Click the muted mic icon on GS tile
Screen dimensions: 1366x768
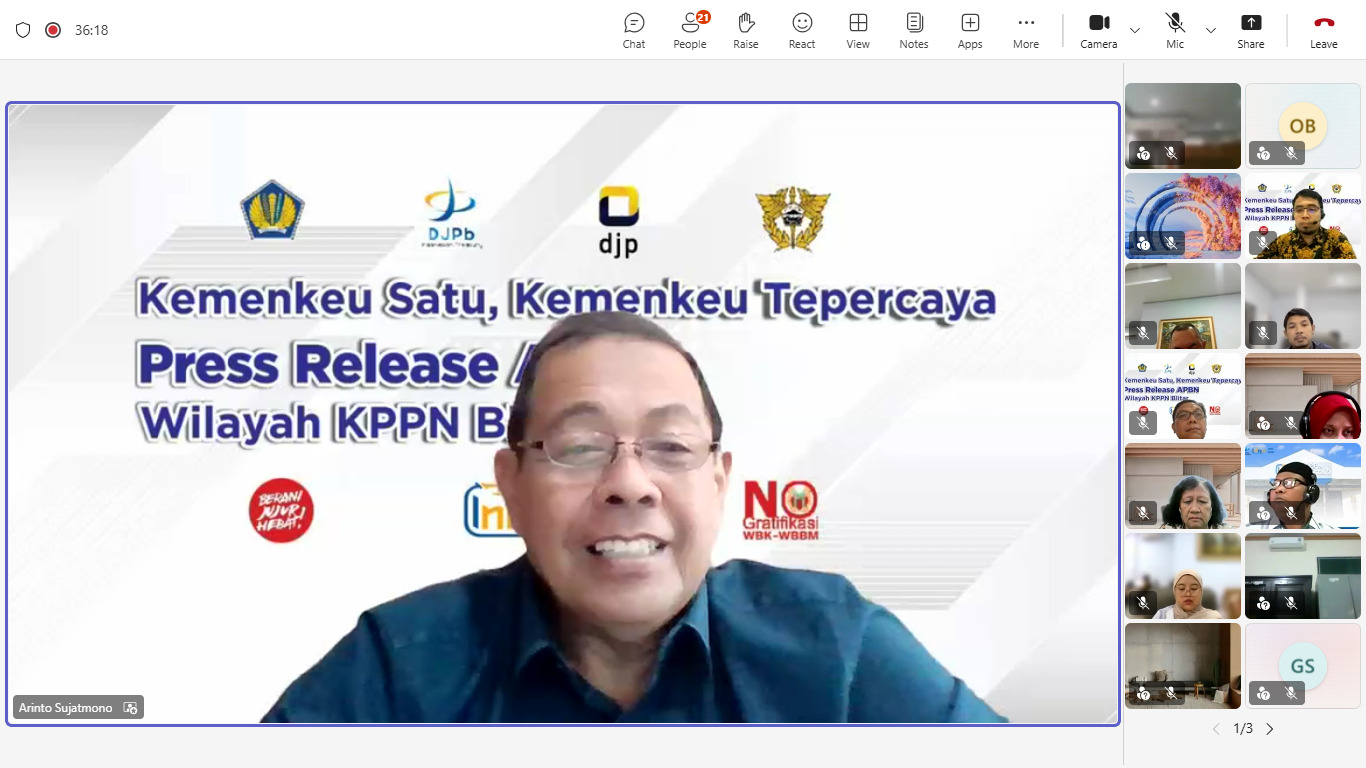(x=1291, y=693)
